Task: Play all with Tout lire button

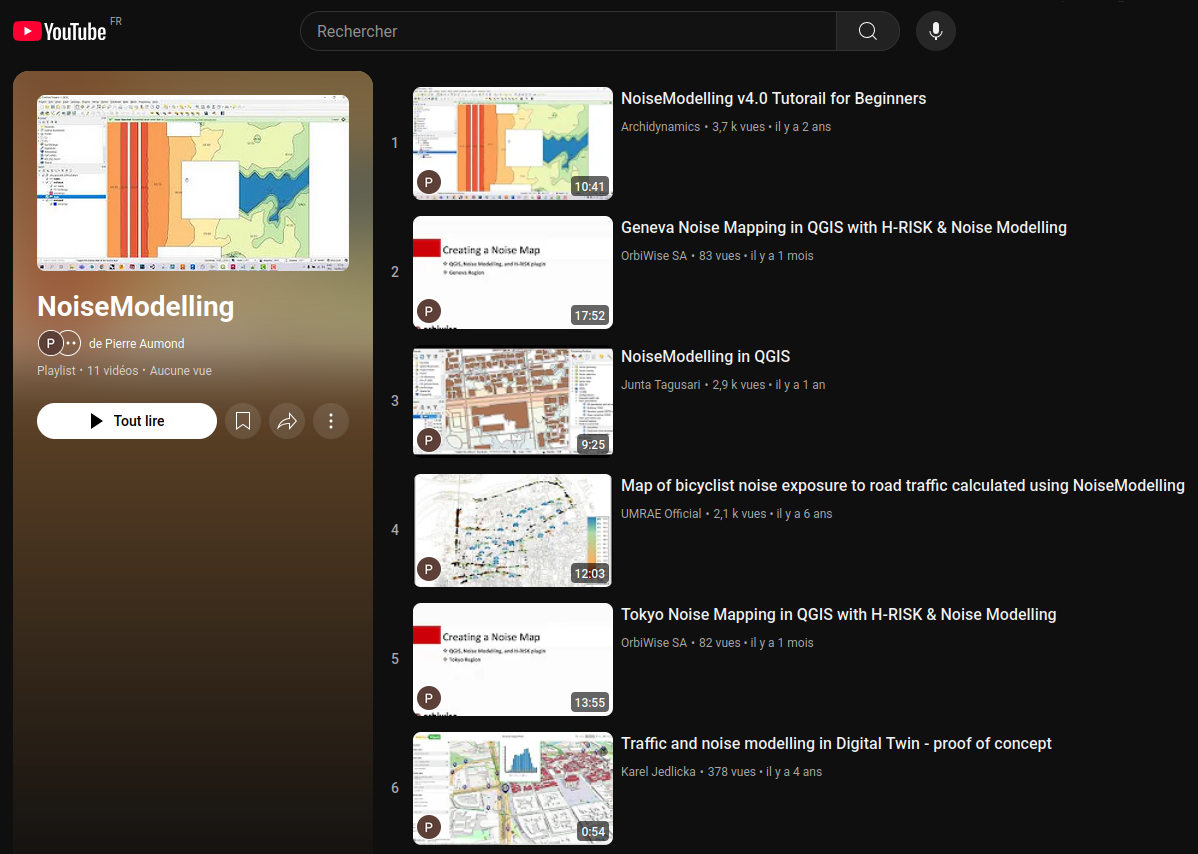Action: (x=127, y=421)
